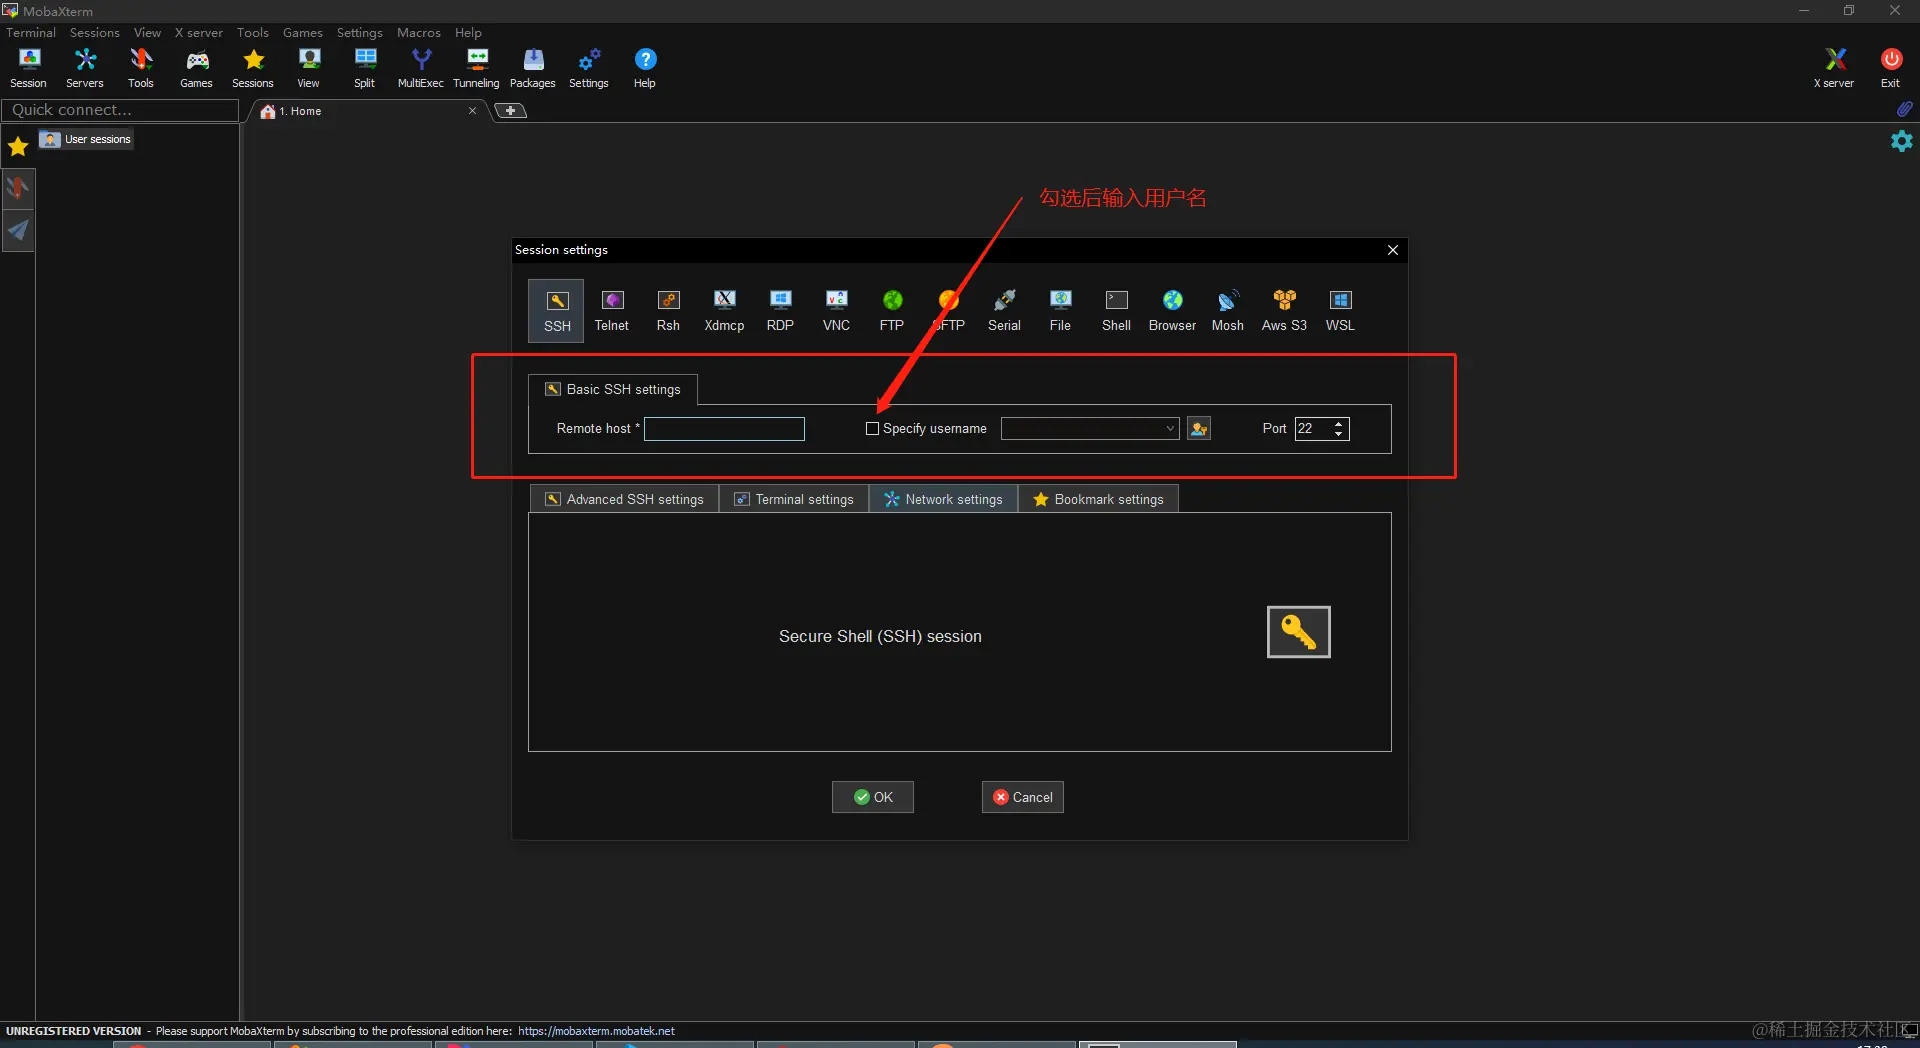Image resolution: width=1920 pixels, height=1048 pixels.
Task: Click the red Exit toolbar button
Action: (x=1890, y=68)
